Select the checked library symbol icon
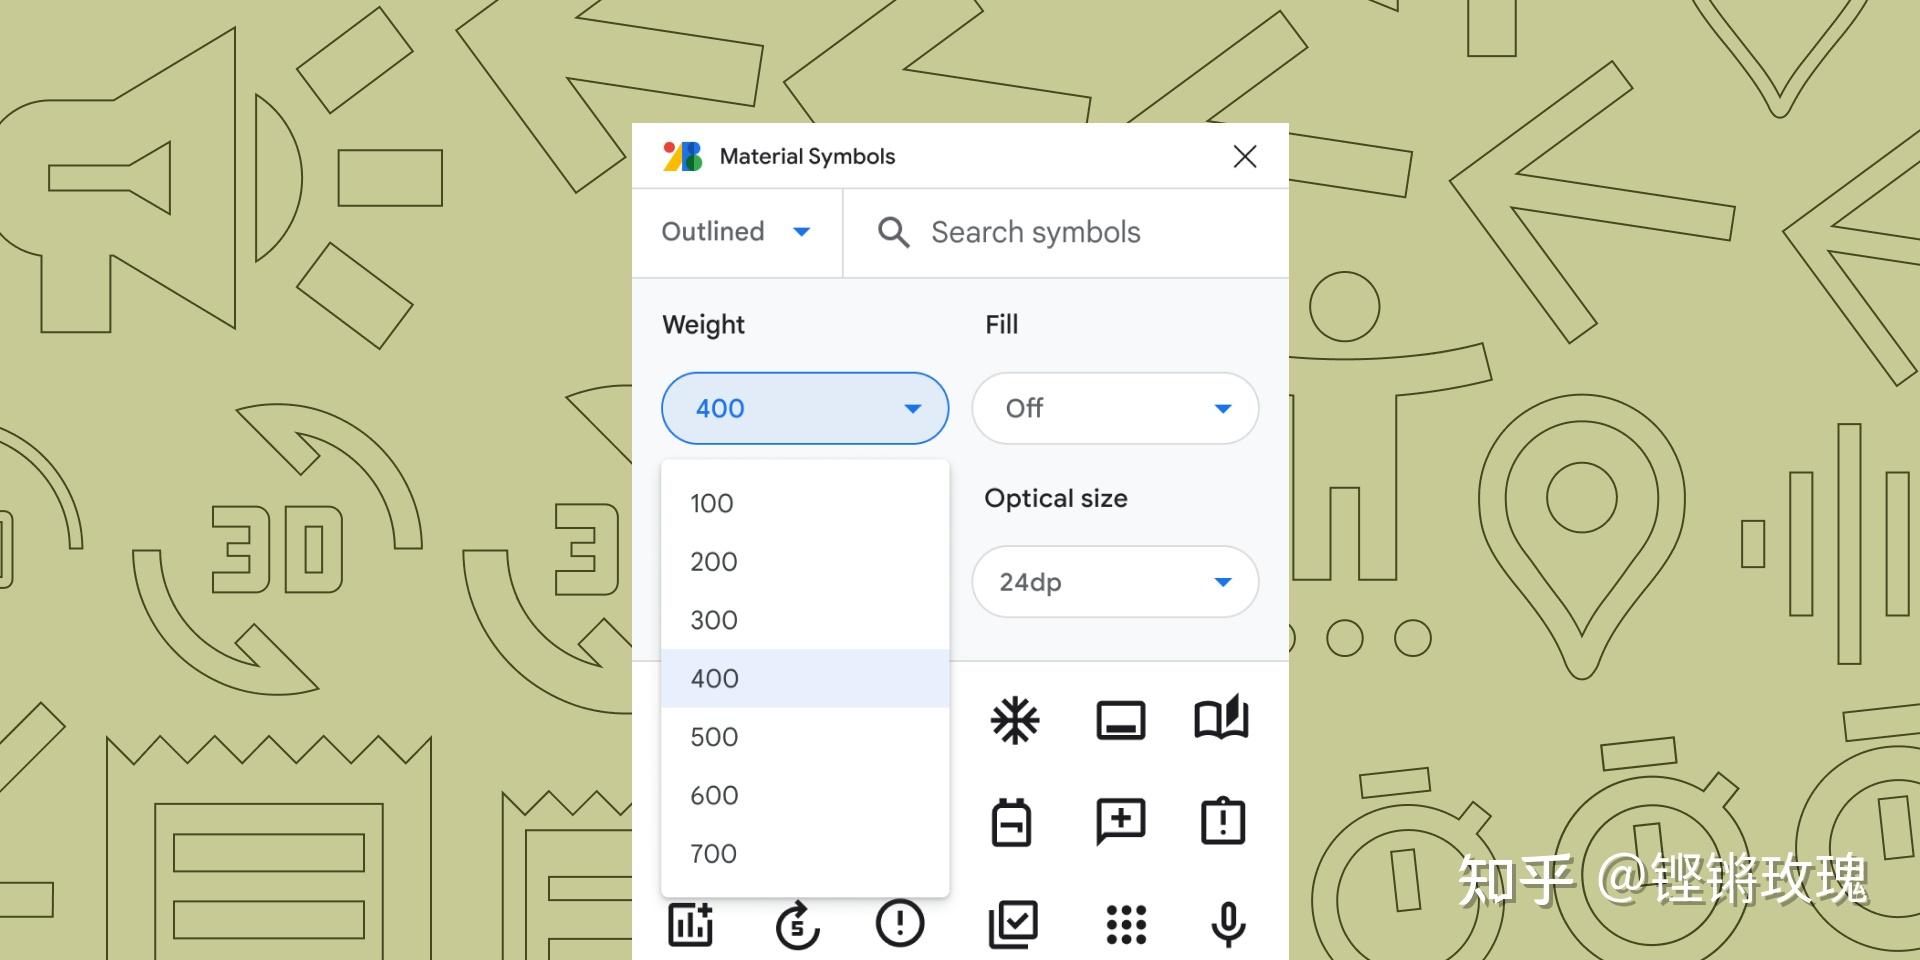This screenshot has width=1920, height=960. tap(1013, 924)
